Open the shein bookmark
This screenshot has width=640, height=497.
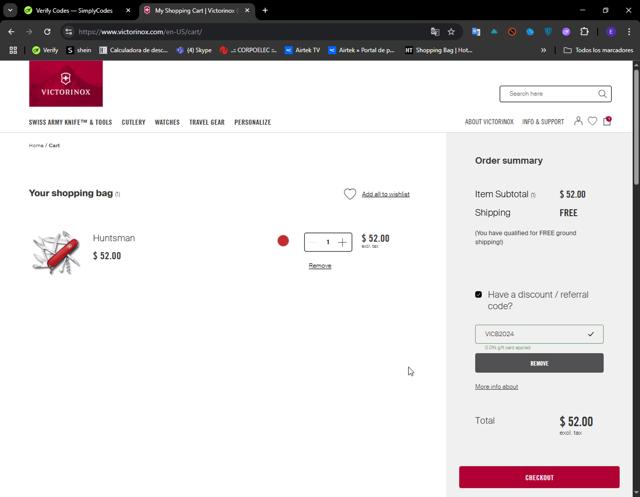tap(79, 50)
